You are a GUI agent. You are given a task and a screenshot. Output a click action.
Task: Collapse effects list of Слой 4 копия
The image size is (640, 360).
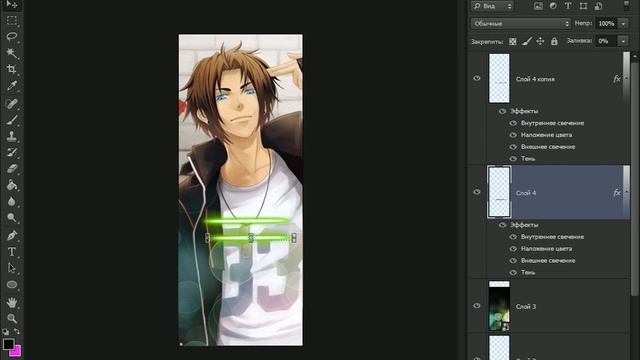point(627,79)
